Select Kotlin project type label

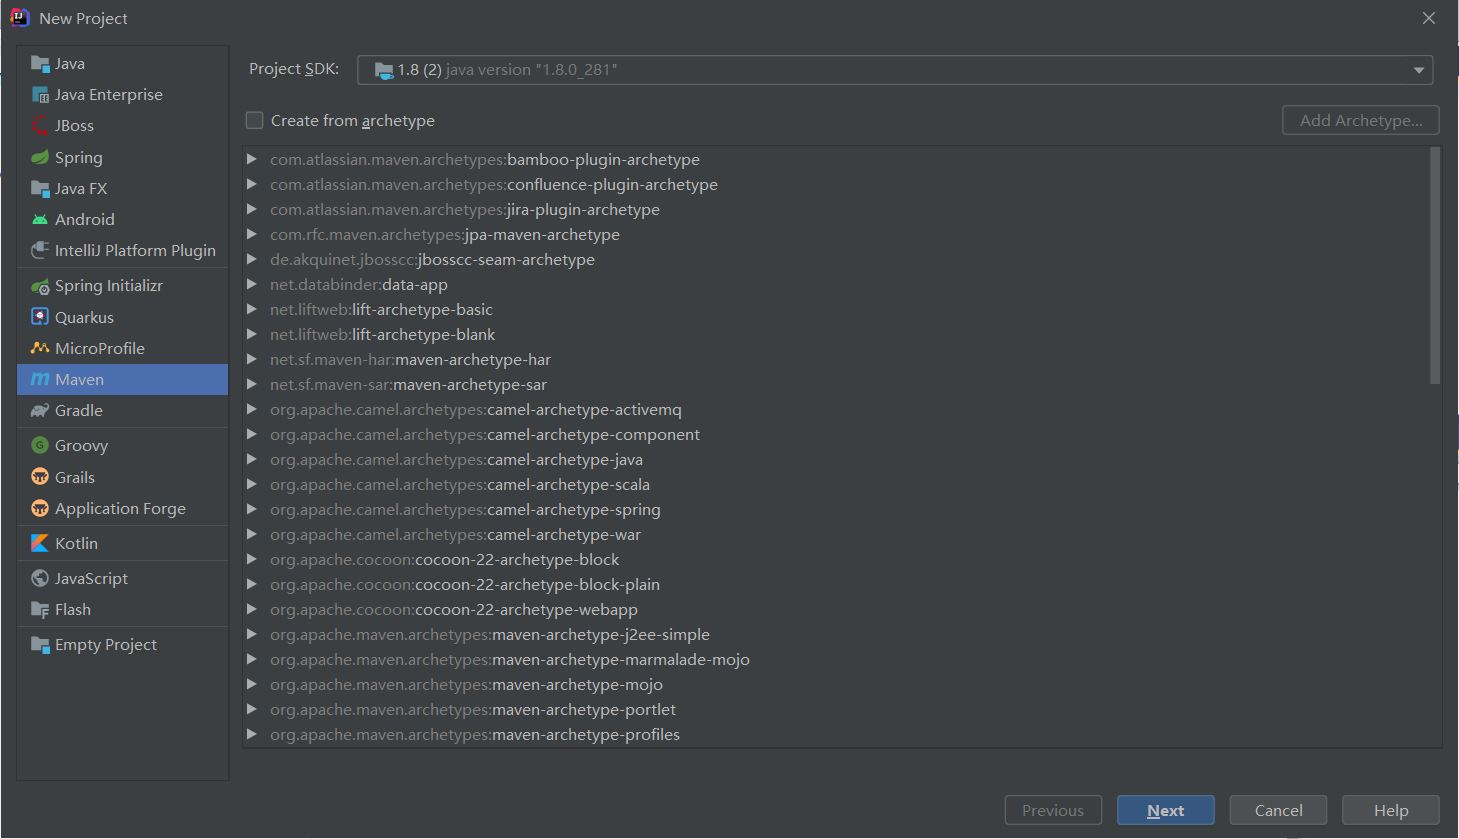[77, 543]
